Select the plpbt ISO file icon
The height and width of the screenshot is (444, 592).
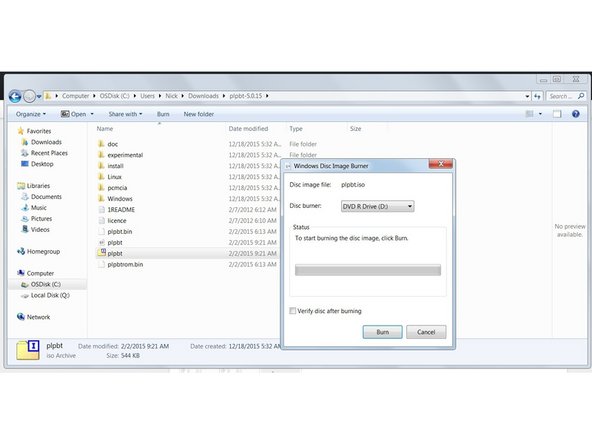[101, 253]
